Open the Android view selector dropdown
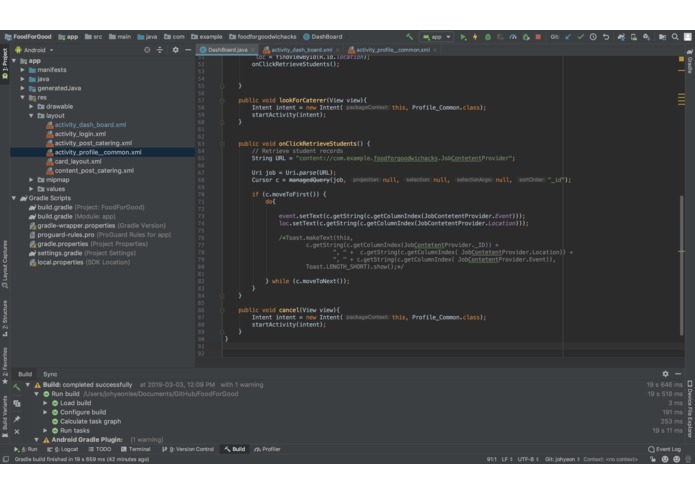 pyautogui.click(x=35, y=50)
